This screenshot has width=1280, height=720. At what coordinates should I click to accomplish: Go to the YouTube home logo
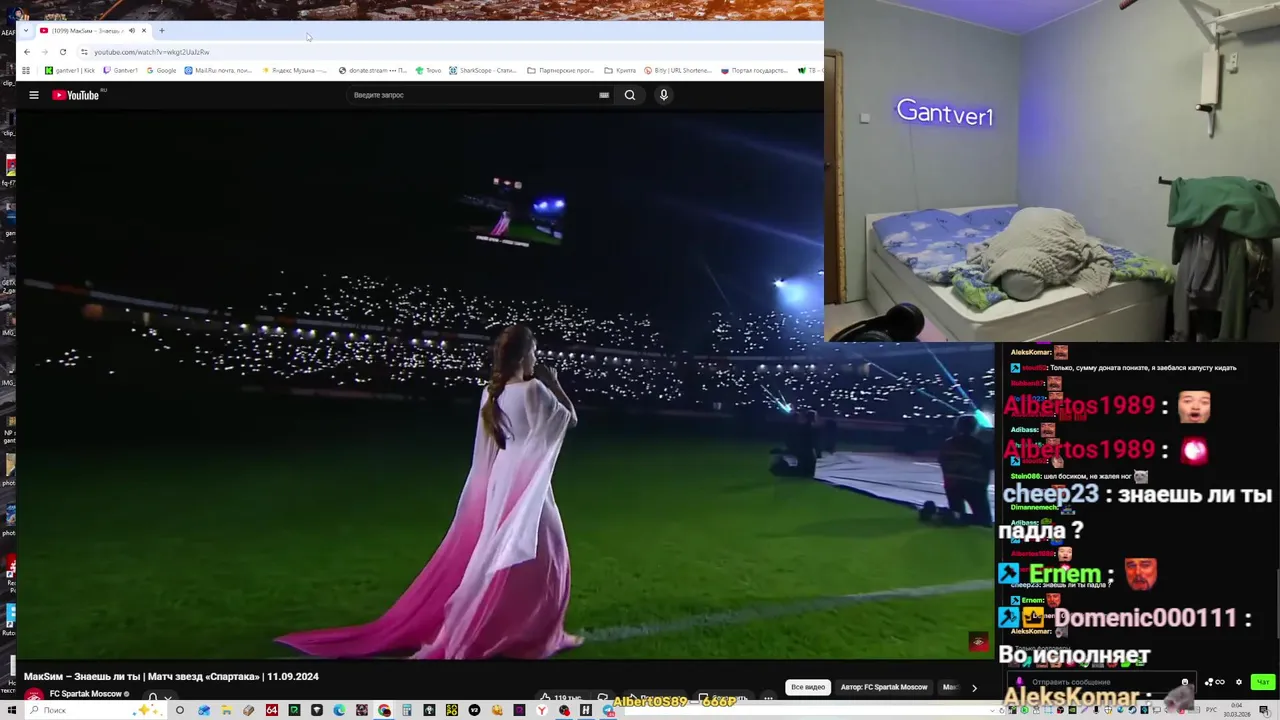[x=76, y=95]
